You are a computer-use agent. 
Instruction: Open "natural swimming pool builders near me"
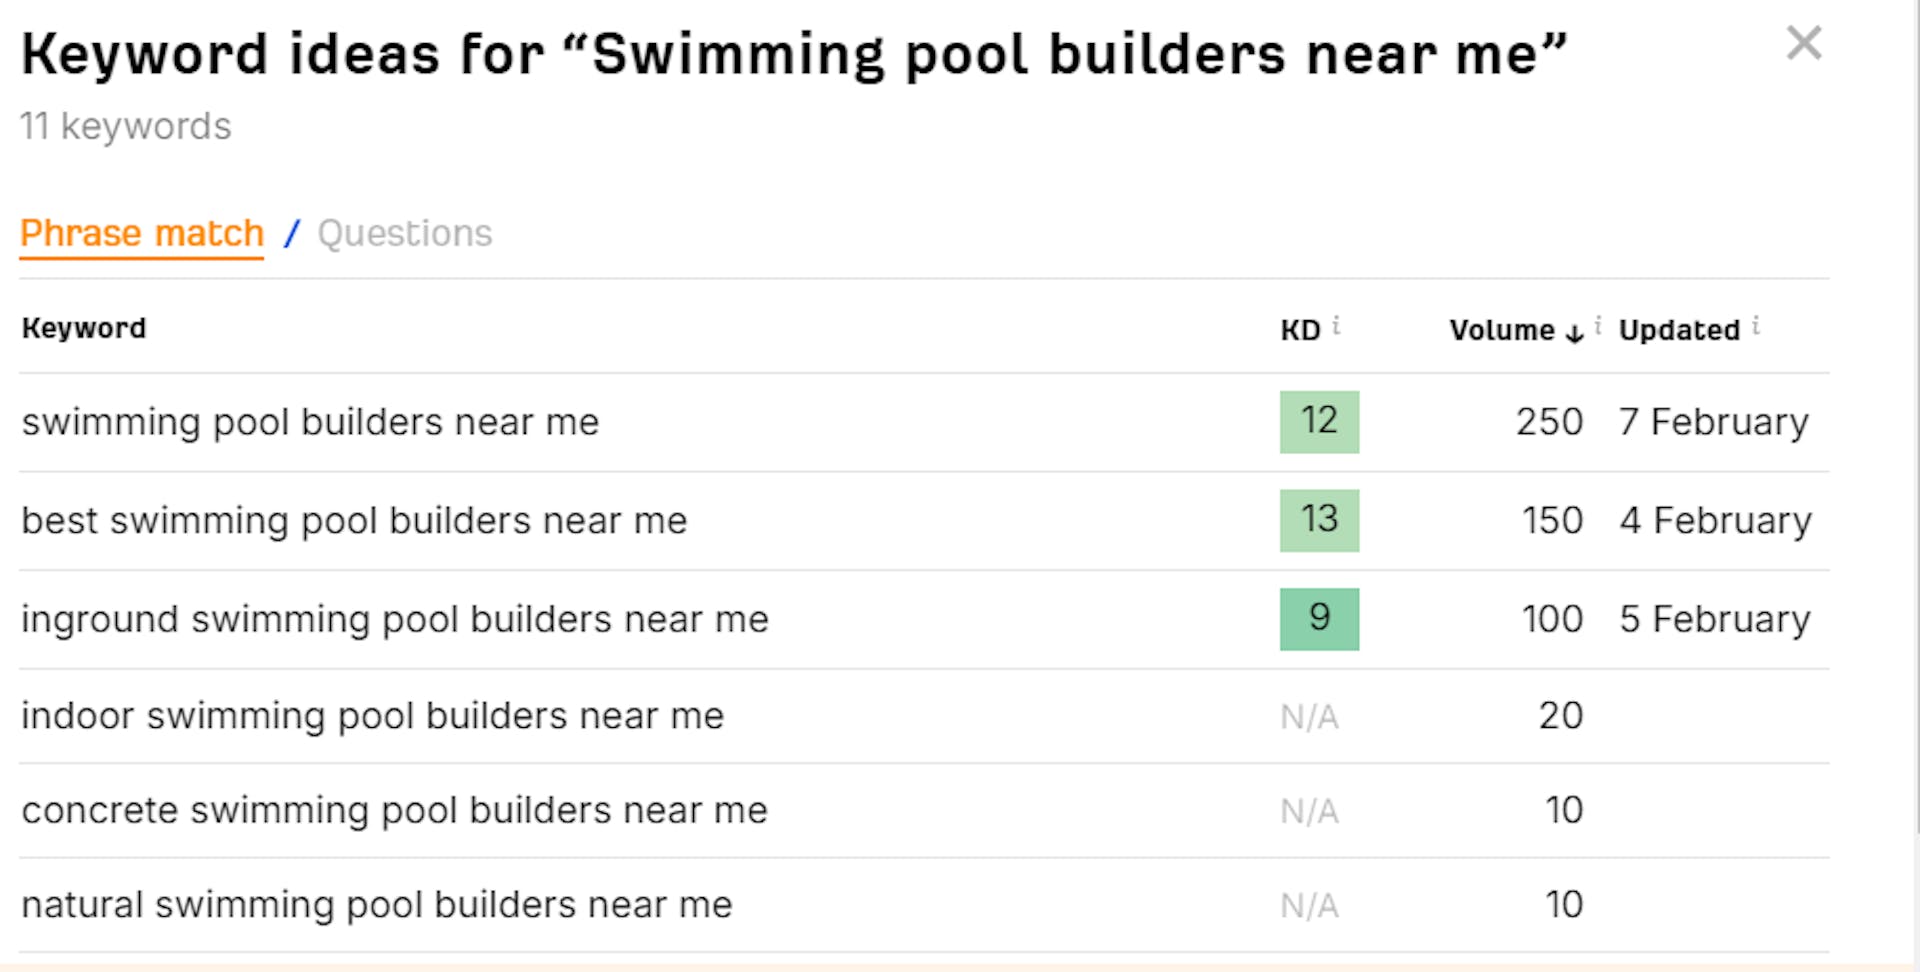coord(377,905)
